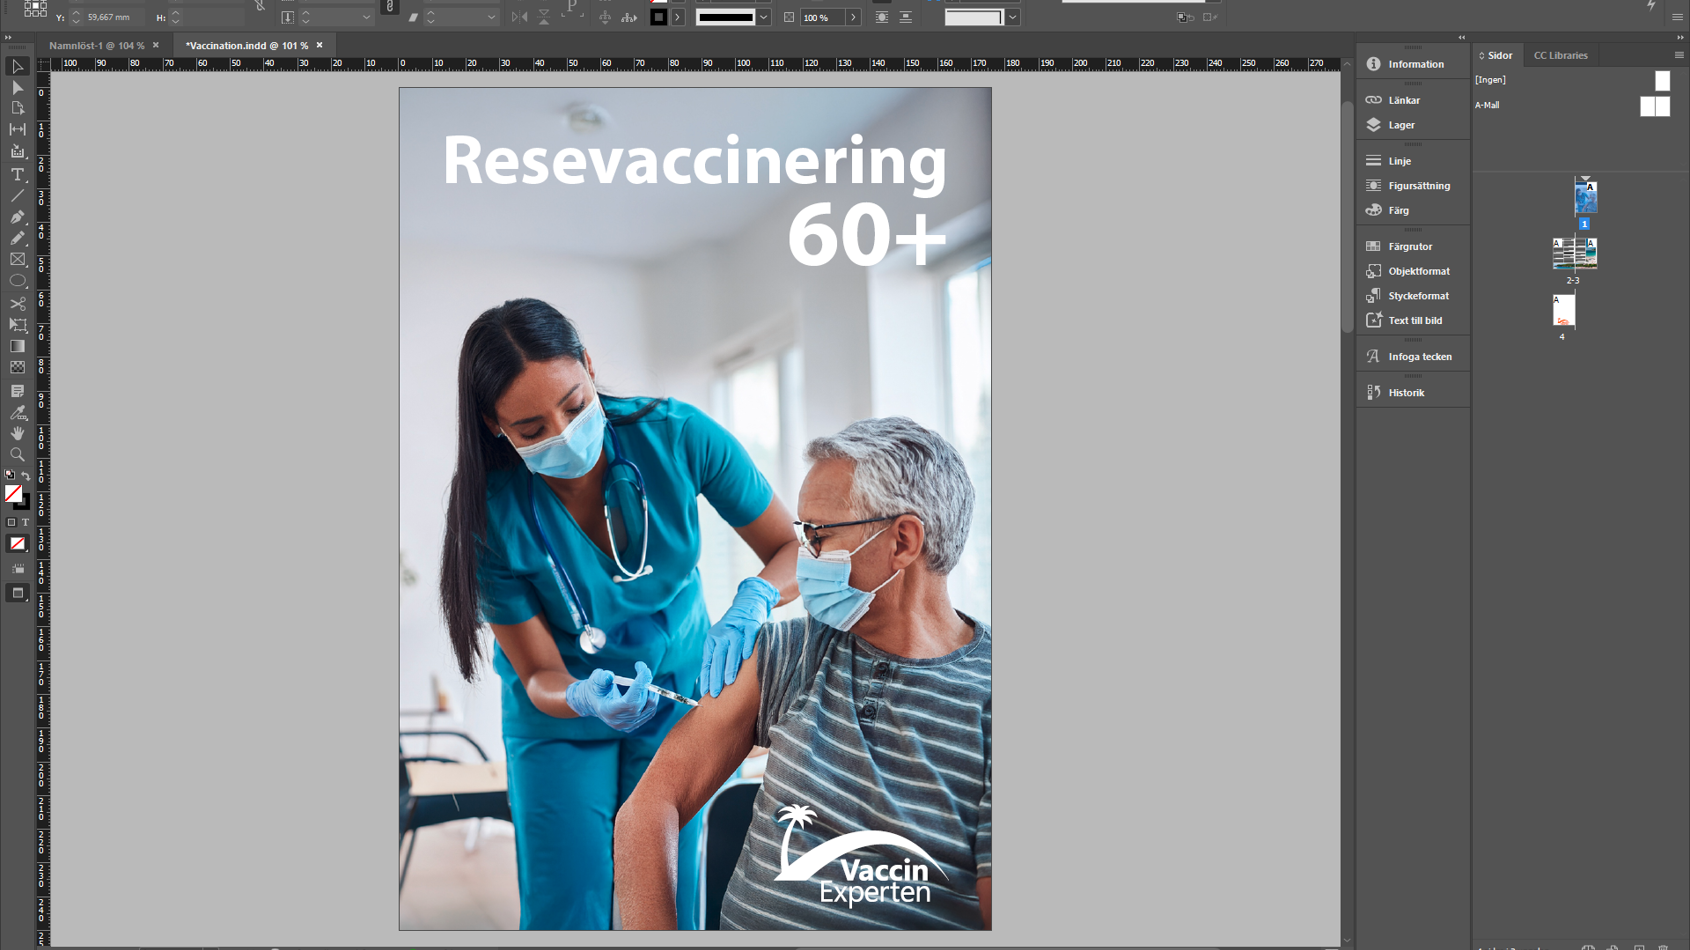Choose the Eyedropper tool

tap(17, 412)
